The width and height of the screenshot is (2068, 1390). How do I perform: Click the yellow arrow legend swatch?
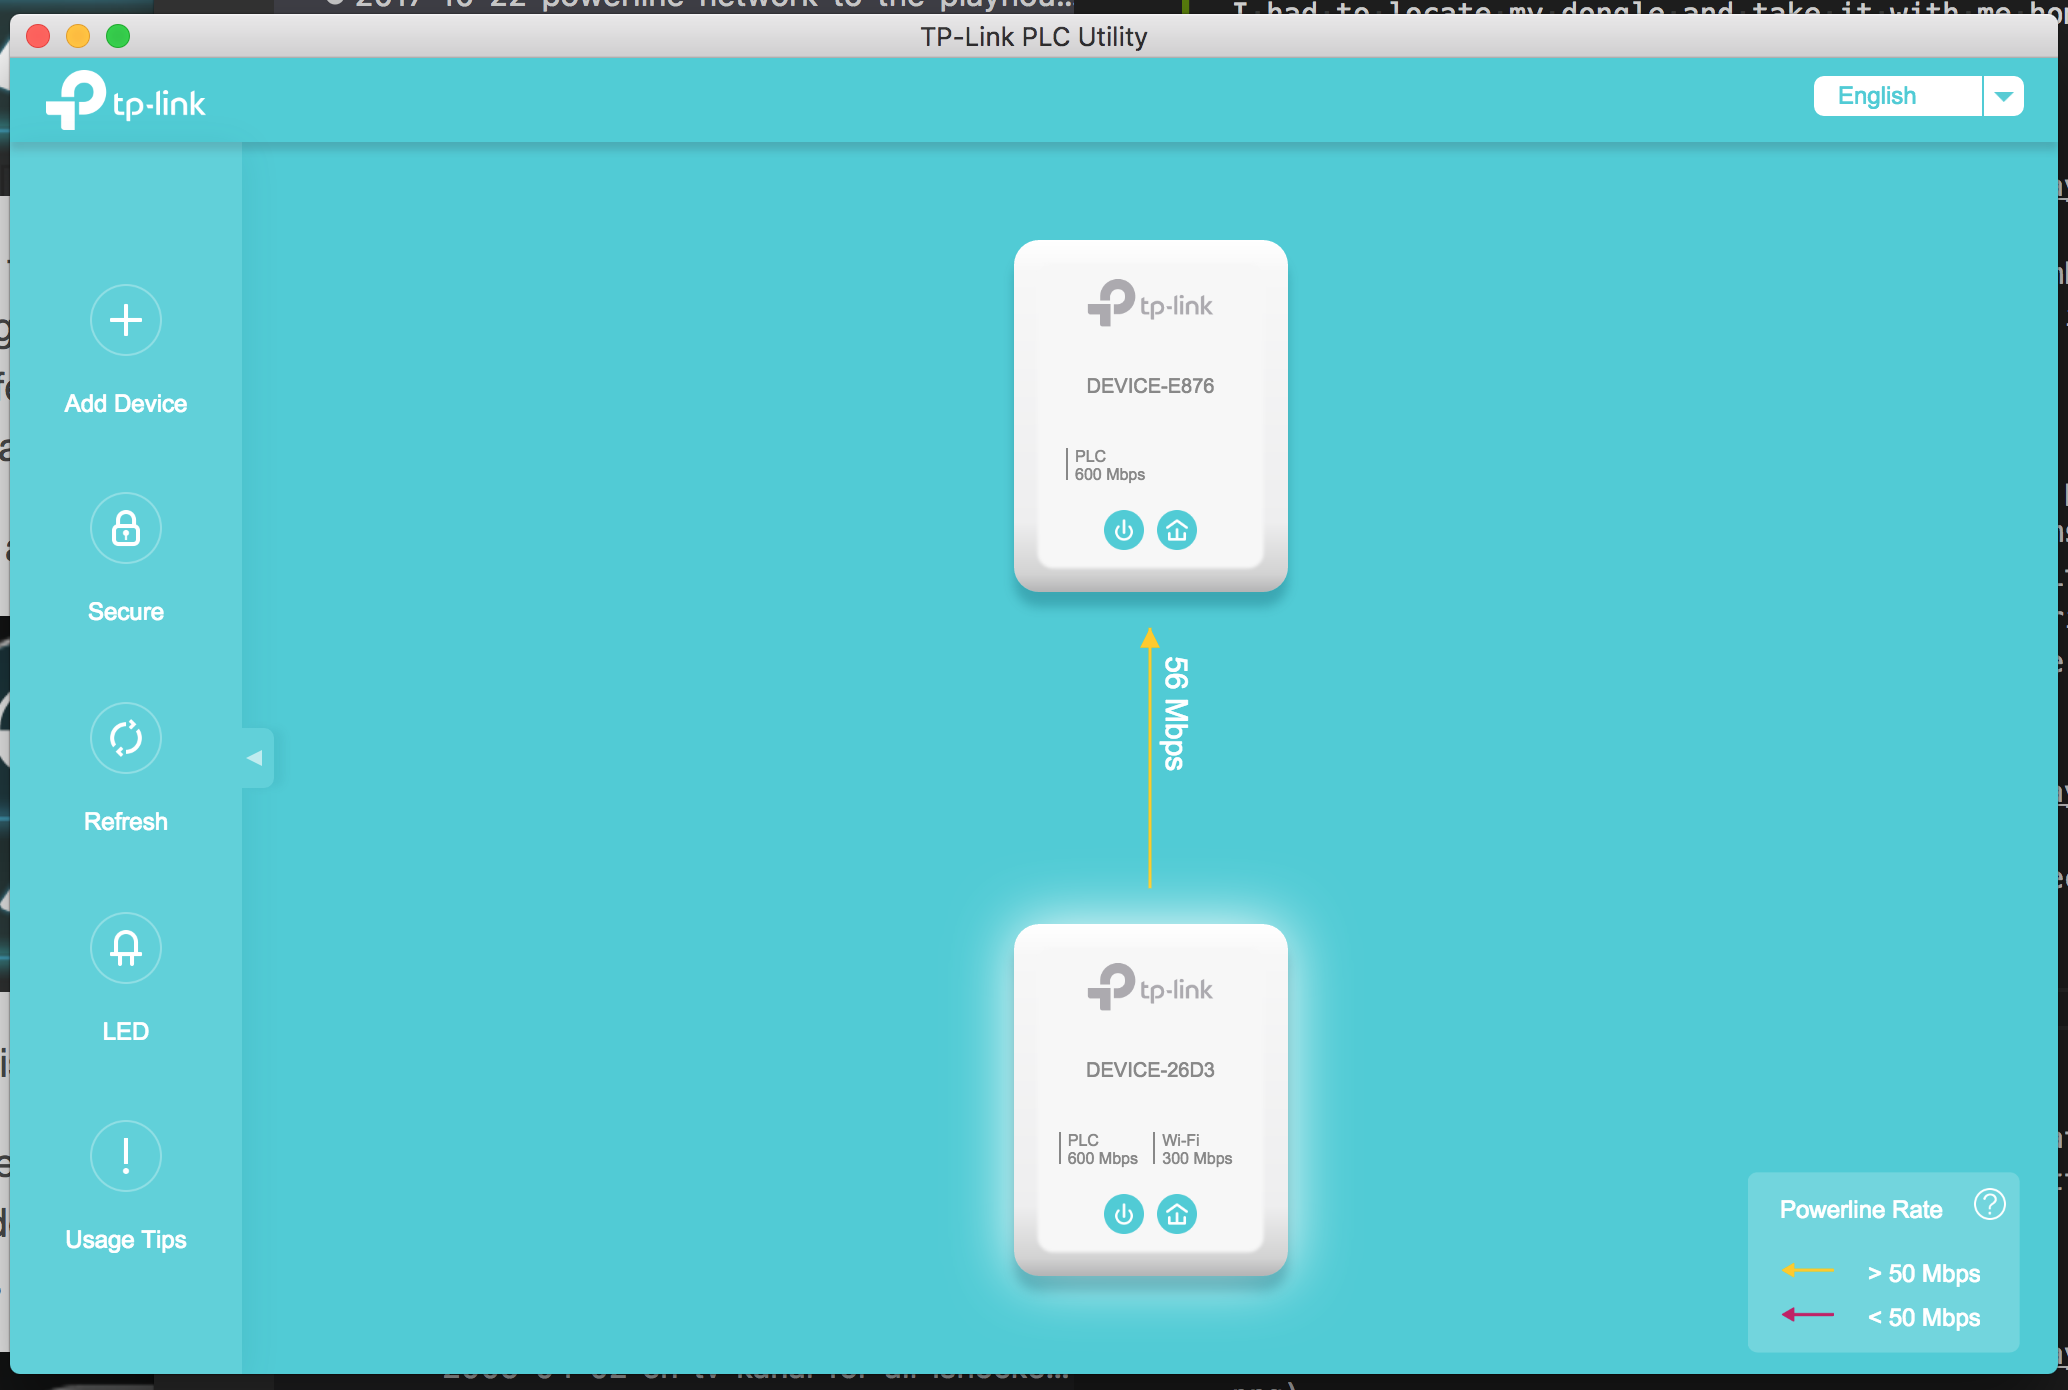pyautogui.click(x=1808, y=1270)
